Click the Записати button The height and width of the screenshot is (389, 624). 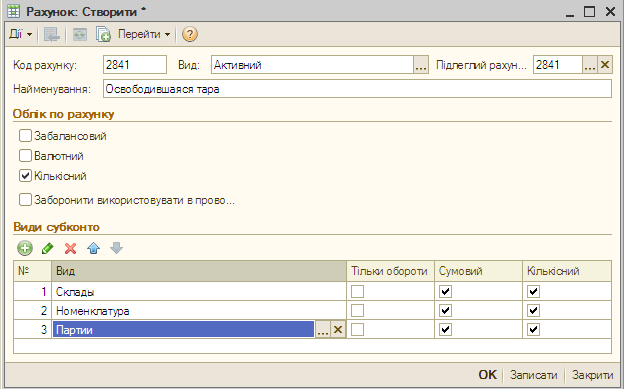tap(534, 375)
